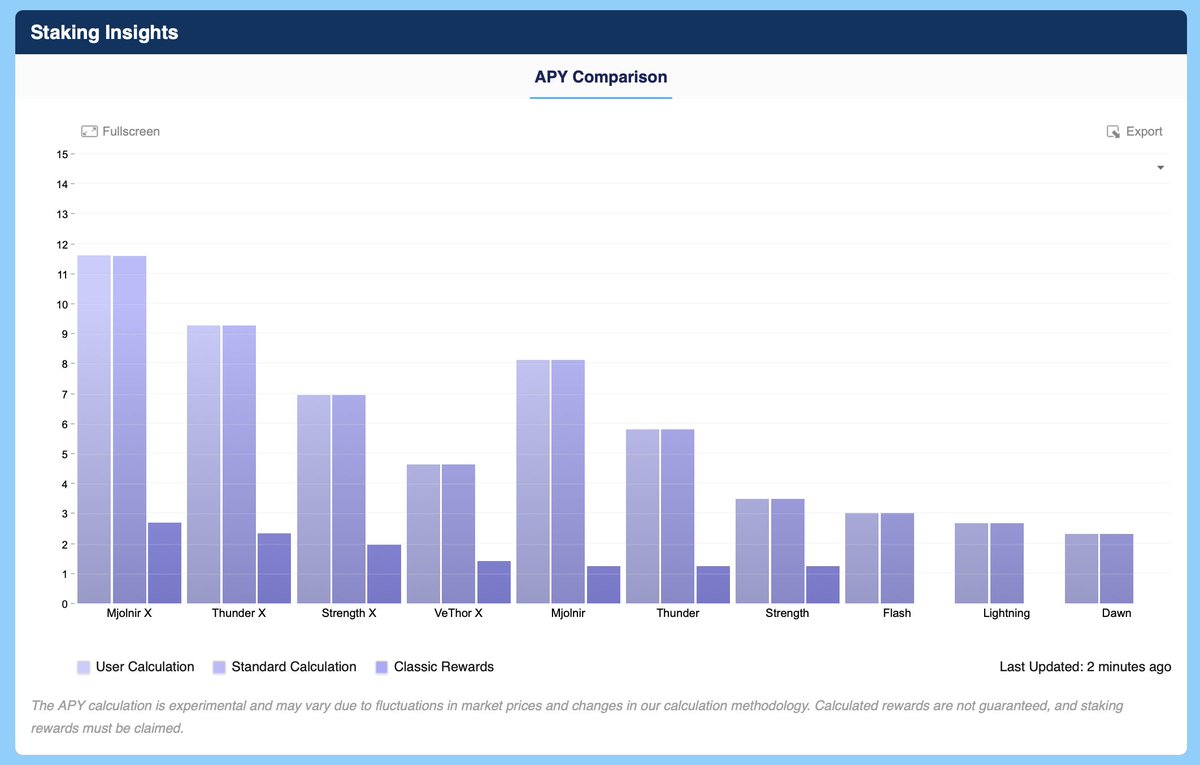Click the Fullscreen icon
Screen dimensions: 1200x765
89,131
